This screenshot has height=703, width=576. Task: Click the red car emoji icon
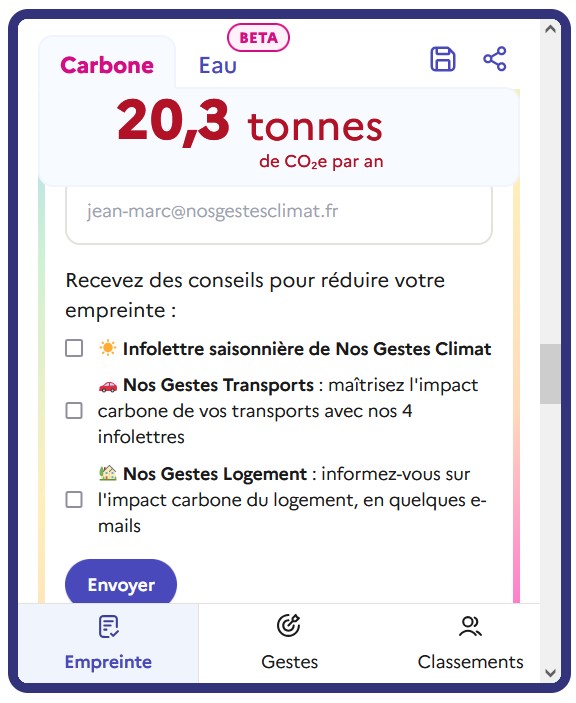point(108,386)
